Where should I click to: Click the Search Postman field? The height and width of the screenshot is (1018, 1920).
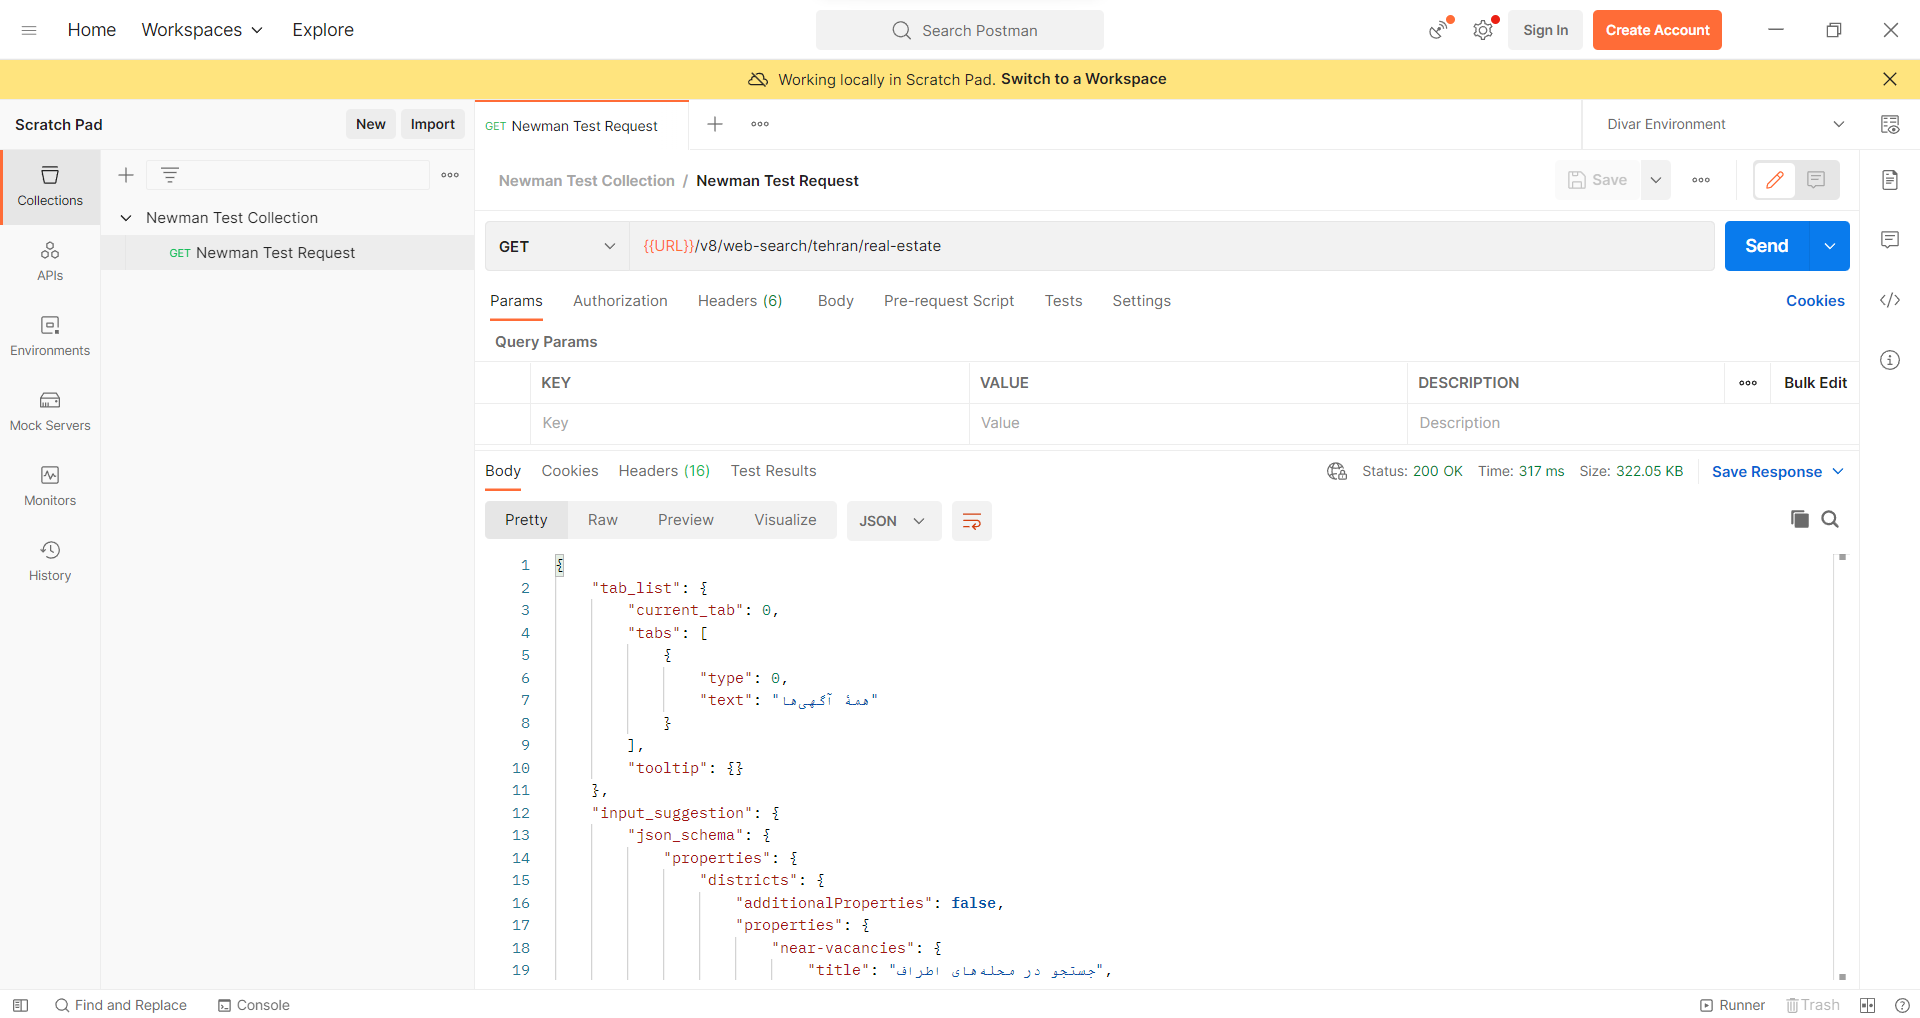click(960, 30)
